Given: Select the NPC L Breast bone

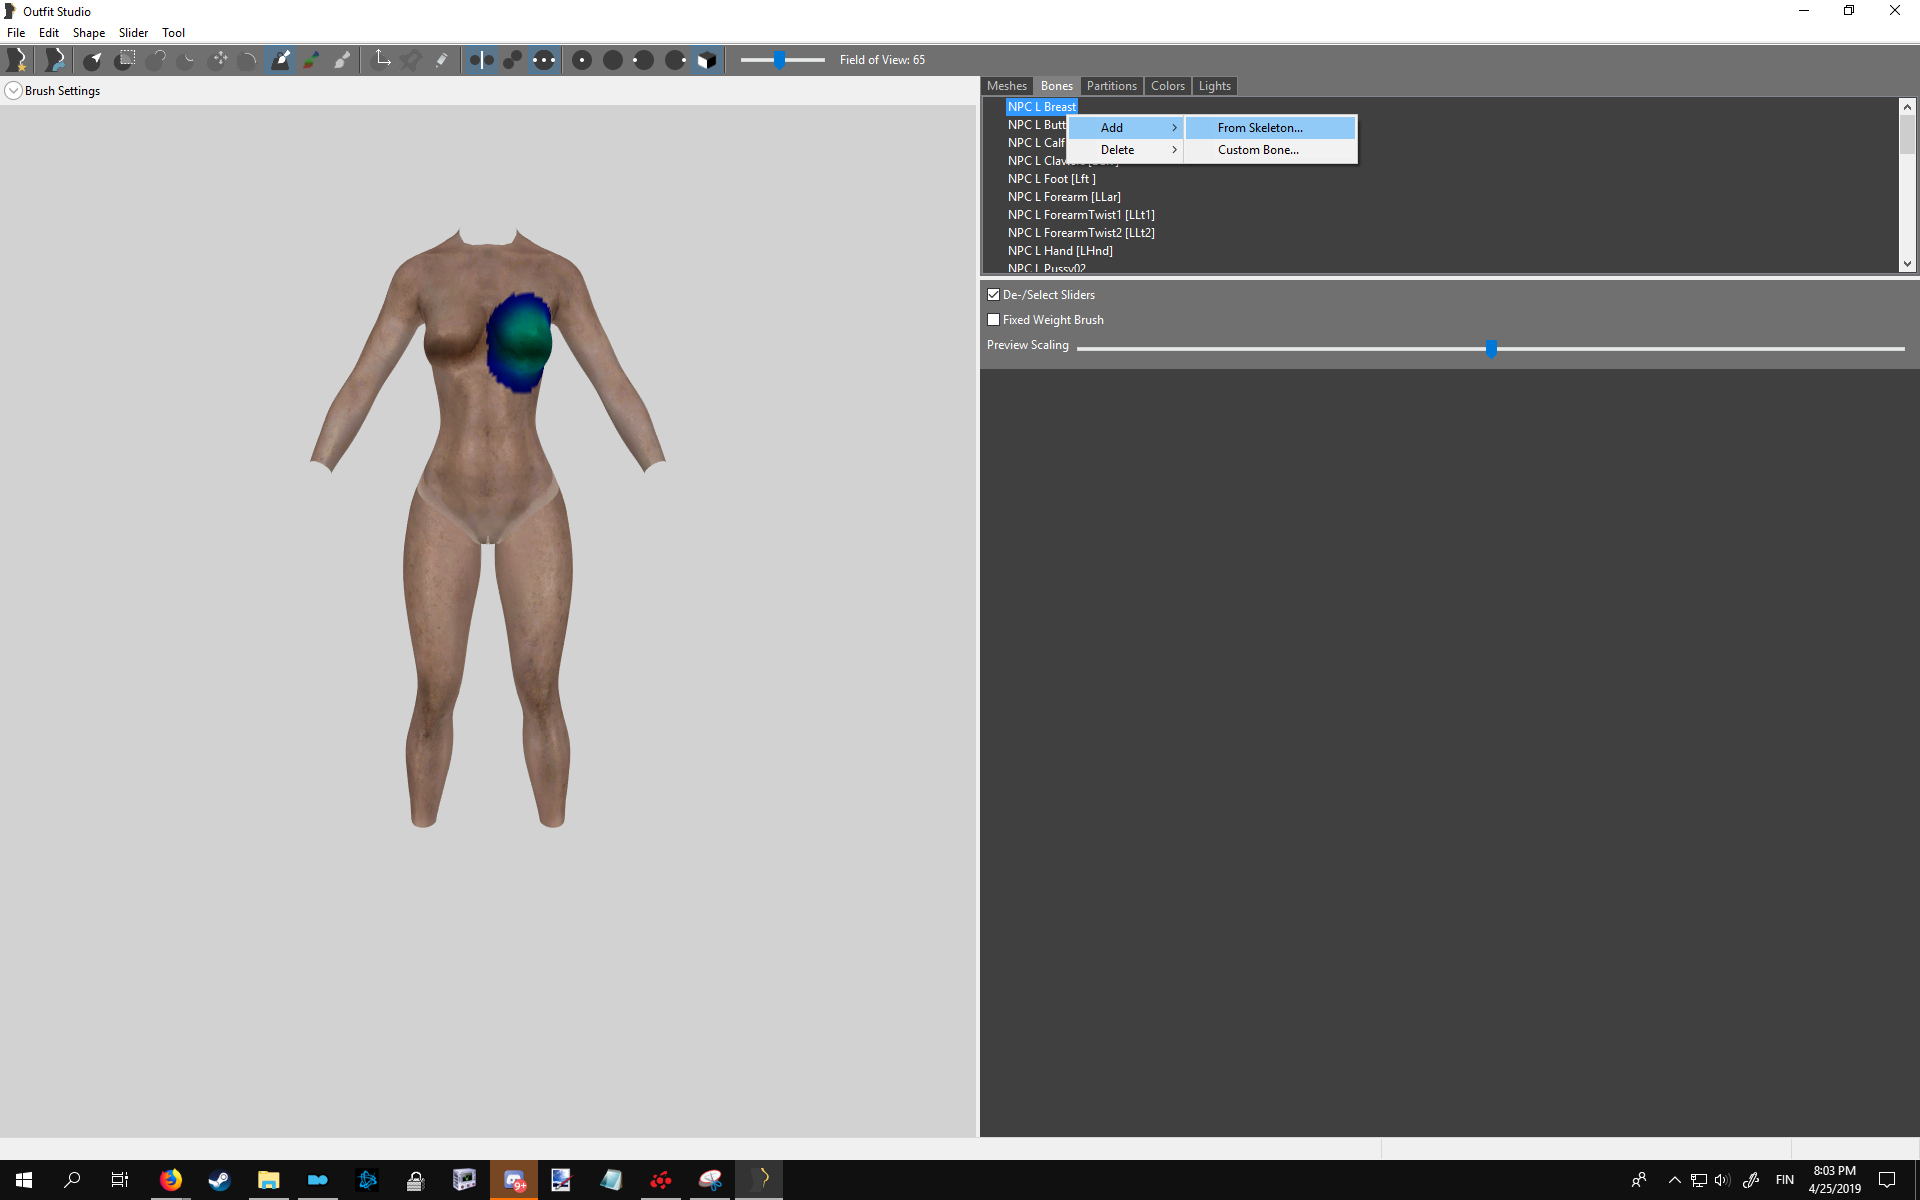Looking at the screenshot, I should coord(1042,107).
